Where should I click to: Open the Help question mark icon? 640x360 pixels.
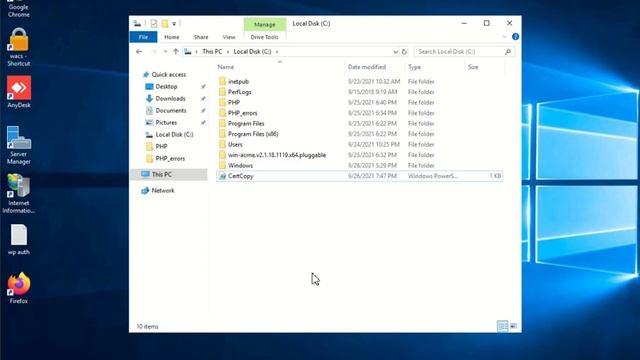point(515,37)
